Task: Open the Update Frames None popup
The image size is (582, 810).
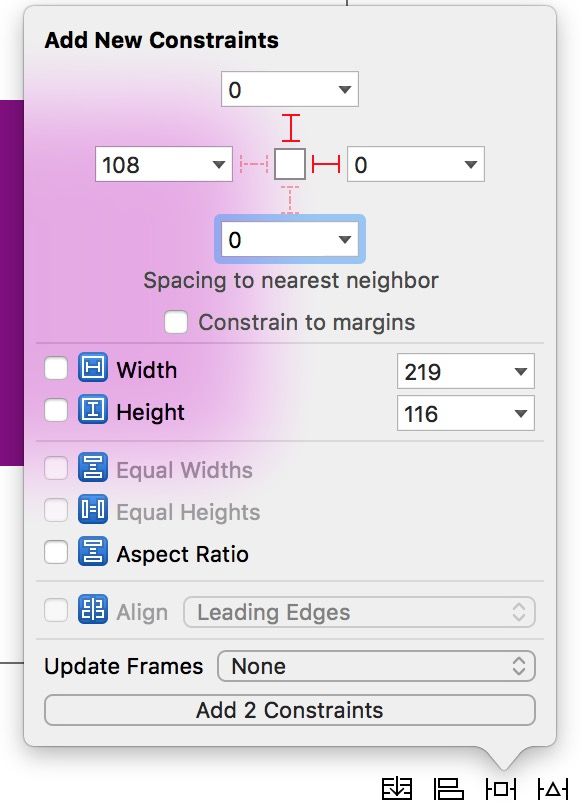Action: coord(376,666)
